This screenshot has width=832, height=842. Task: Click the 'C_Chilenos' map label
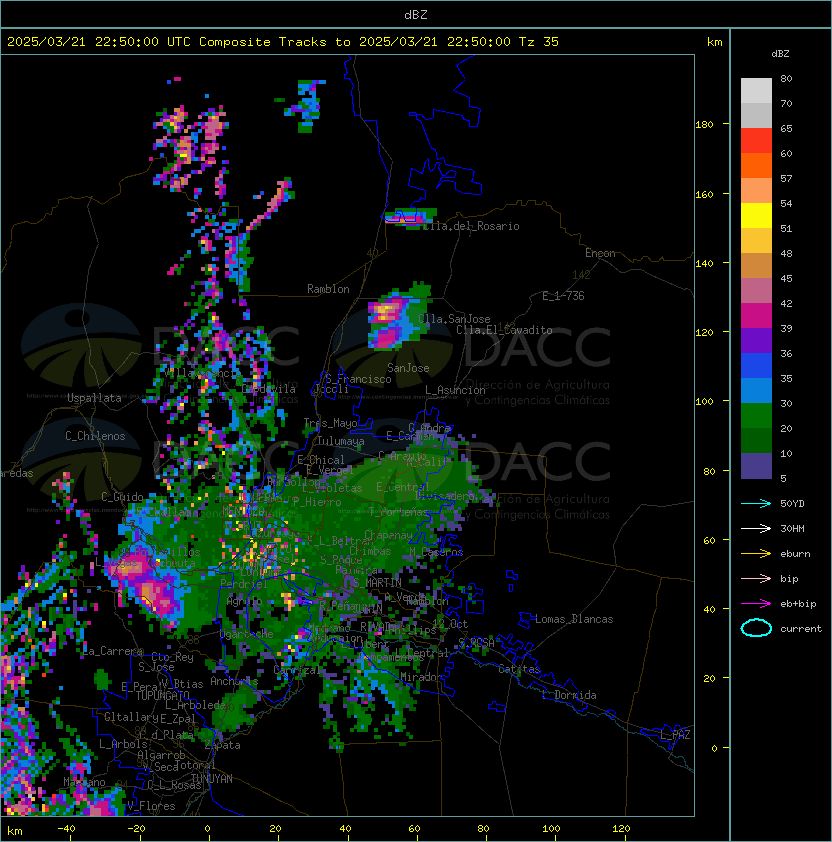pos(95,436)
